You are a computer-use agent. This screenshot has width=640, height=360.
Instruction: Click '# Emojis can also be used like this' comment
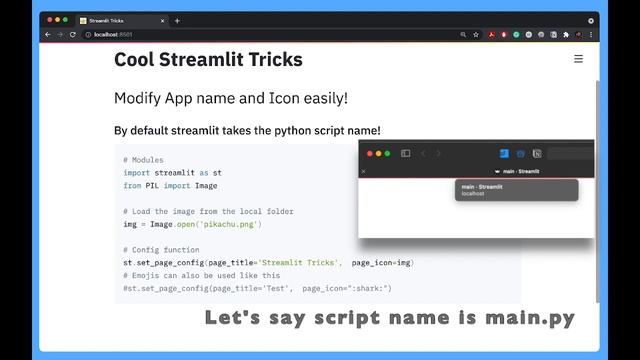(x=202, y=276)
